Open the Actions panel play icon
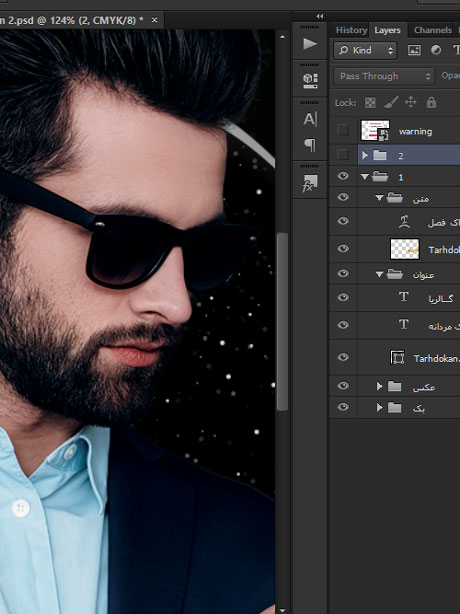460x614 pixels. [x=310, y=43]
